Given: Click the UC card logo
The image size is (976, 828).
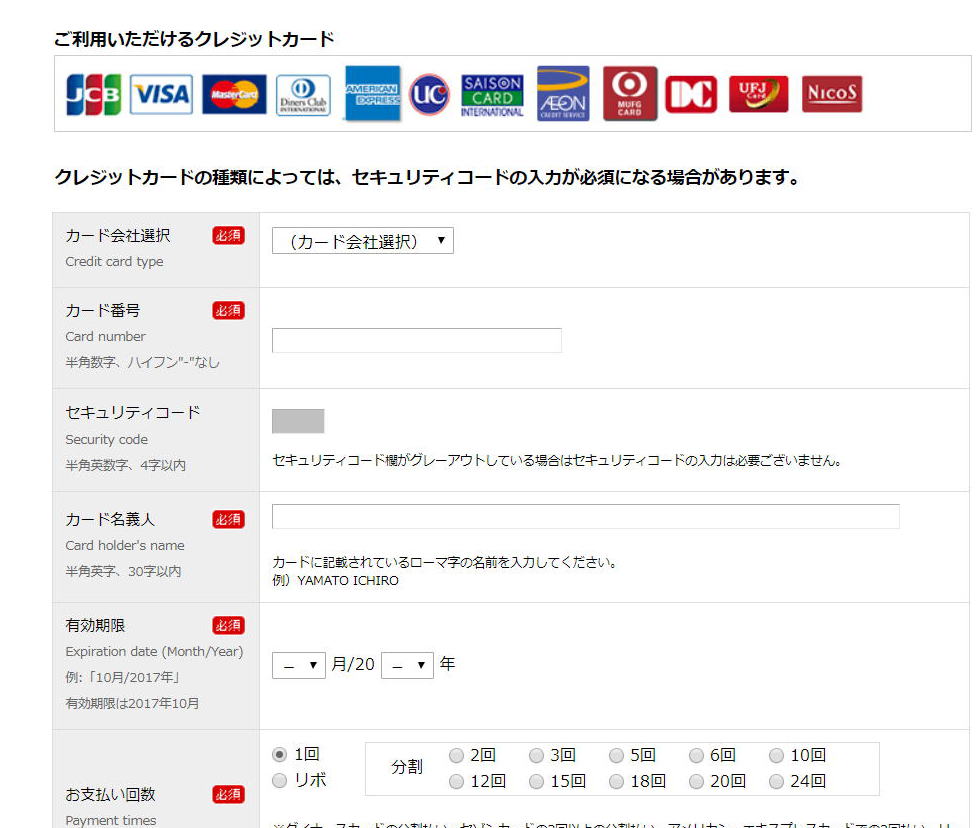Looking at the screenshot, I should (429, 94).
